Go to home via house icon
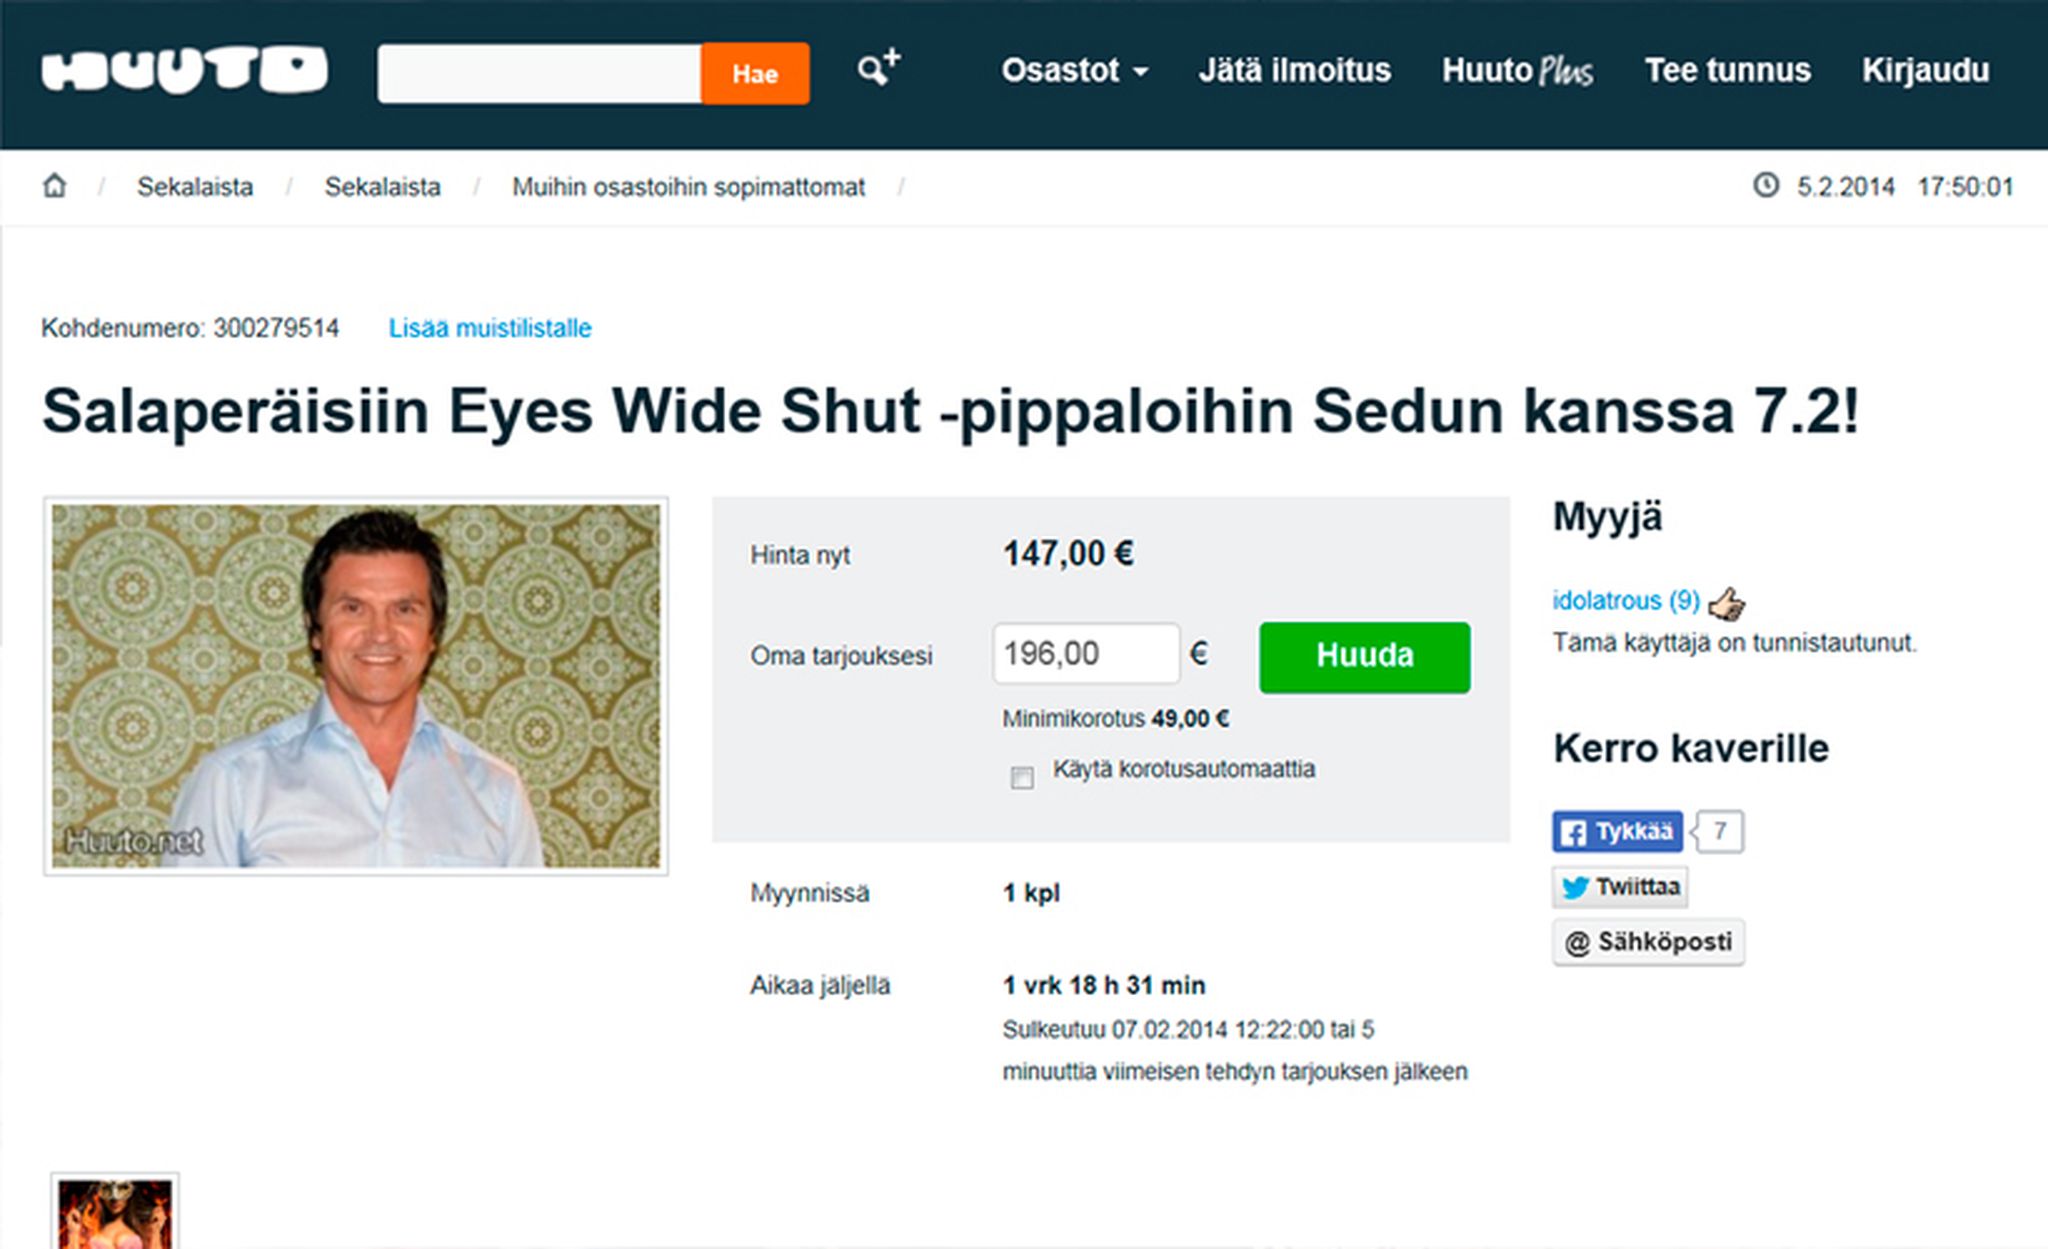Screen dimensions: 2048x1249 (54, 186)
